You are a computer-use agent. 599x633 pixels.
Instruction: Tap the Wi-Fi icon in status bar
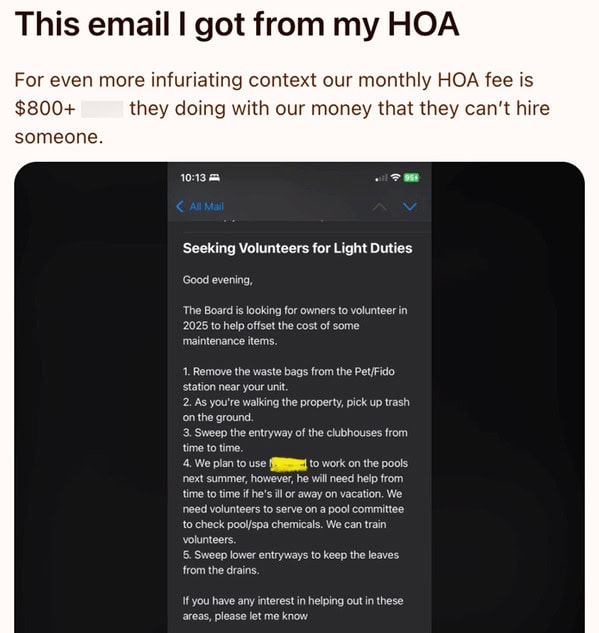tap(396, 177)
